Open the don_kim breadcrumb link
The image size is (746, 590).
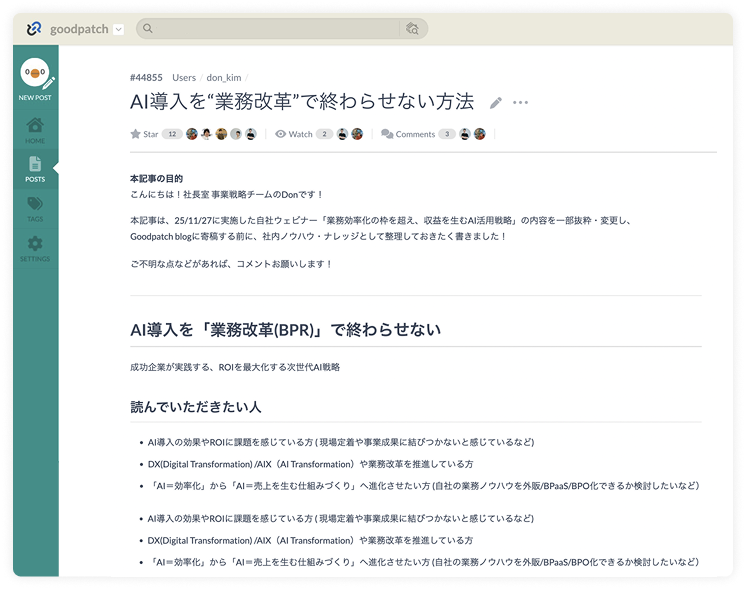(x=224, y=78)
